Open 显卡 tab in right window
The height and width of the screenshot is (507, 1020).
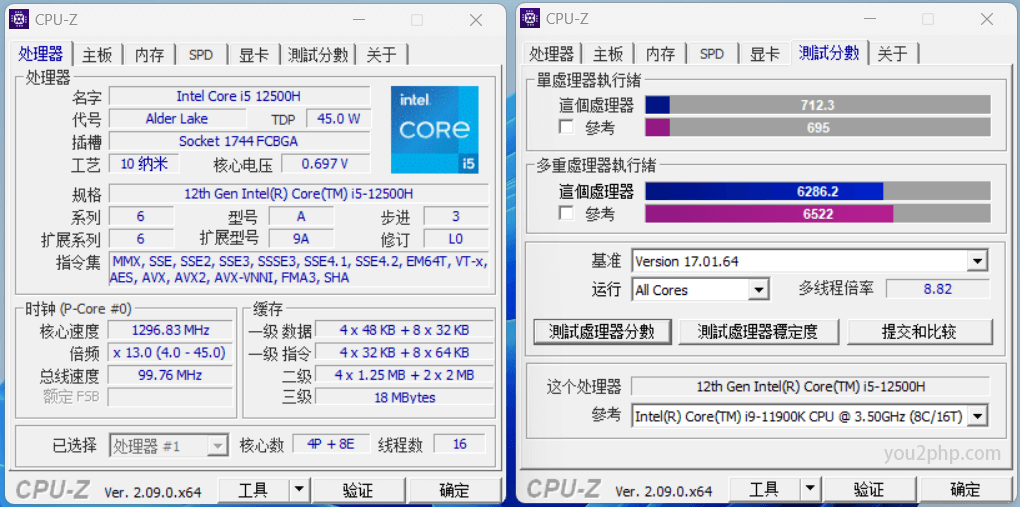click(765, 55)
